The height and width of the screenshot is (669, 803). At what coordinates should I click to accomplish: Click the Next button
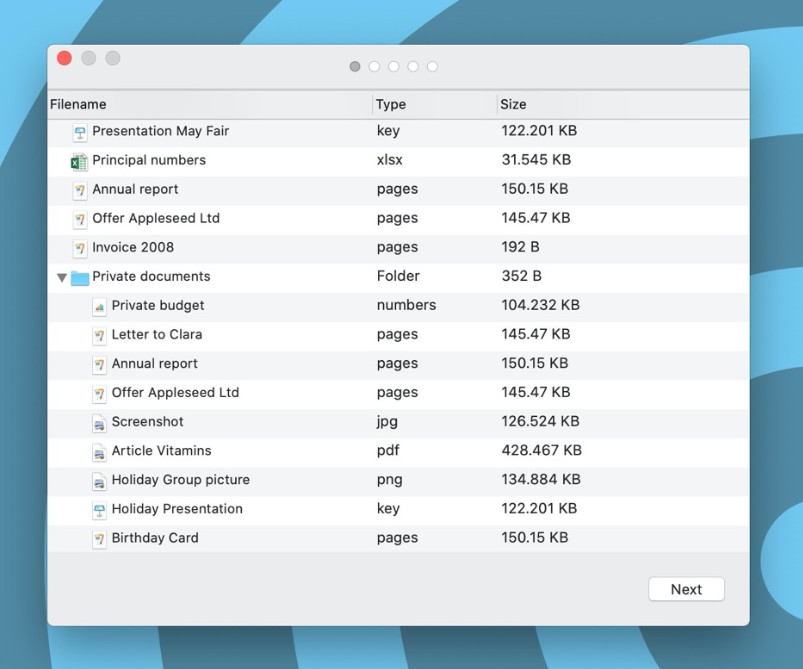(x=686, y=589)
